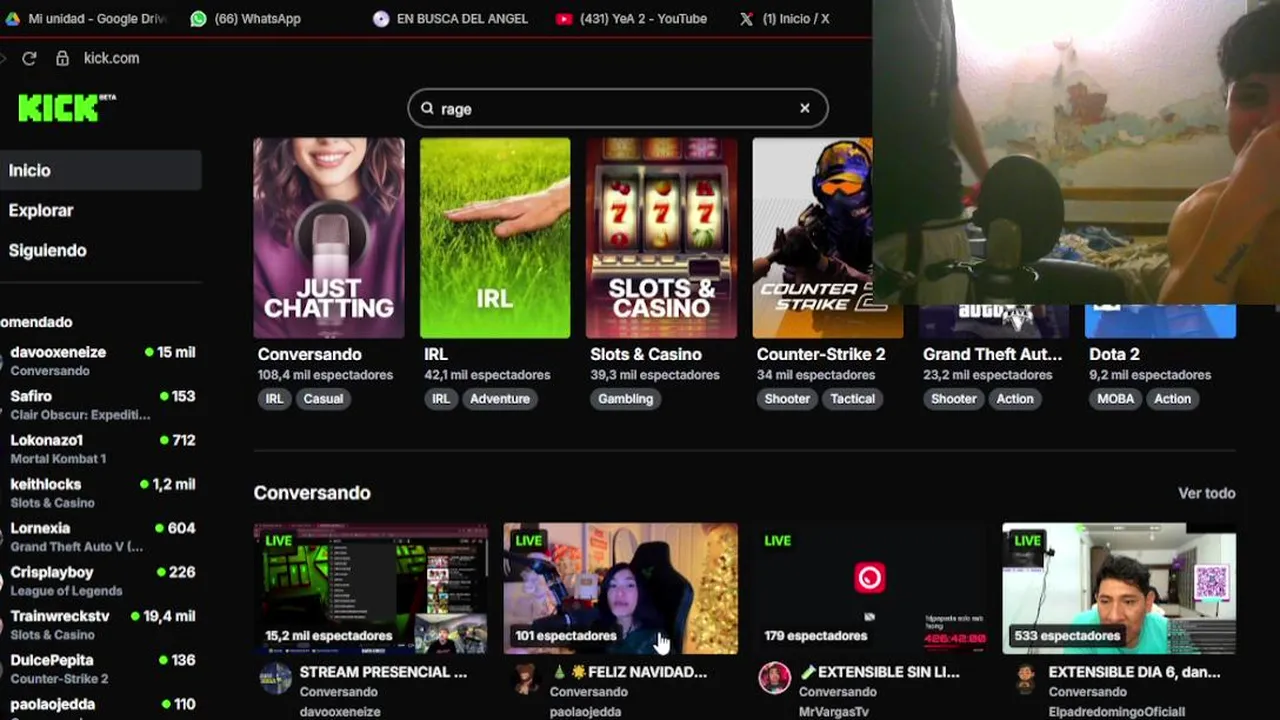The height and width of the screenshot is (720, 1280).
Task: Select the Gambling tag
Action: (625, 398)
